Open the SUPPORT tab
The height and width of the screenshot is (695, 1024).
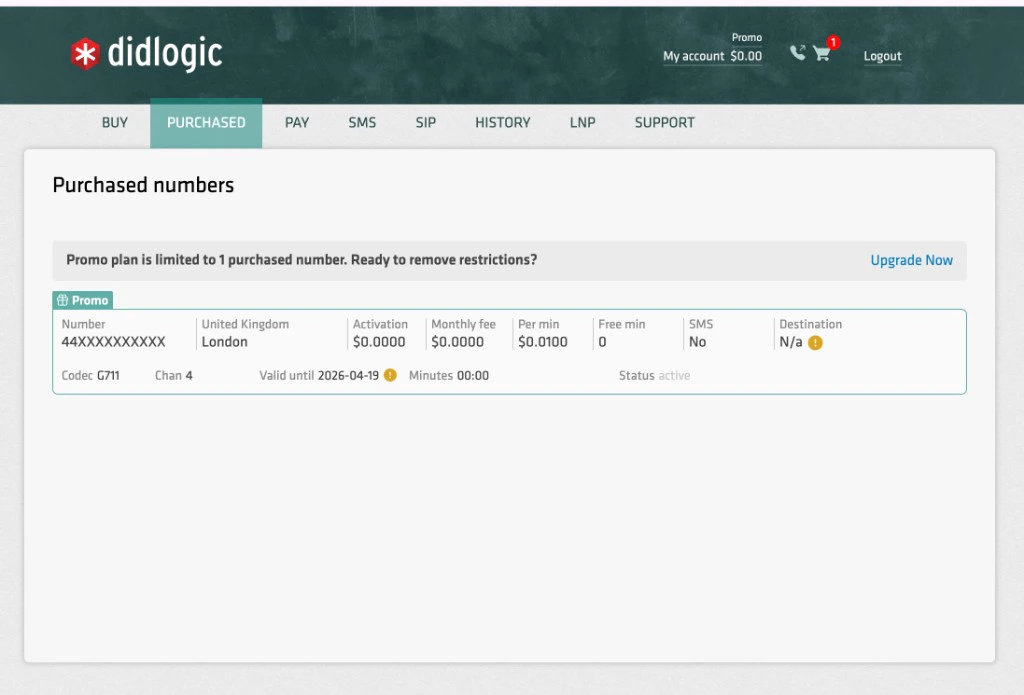[664, 122]
